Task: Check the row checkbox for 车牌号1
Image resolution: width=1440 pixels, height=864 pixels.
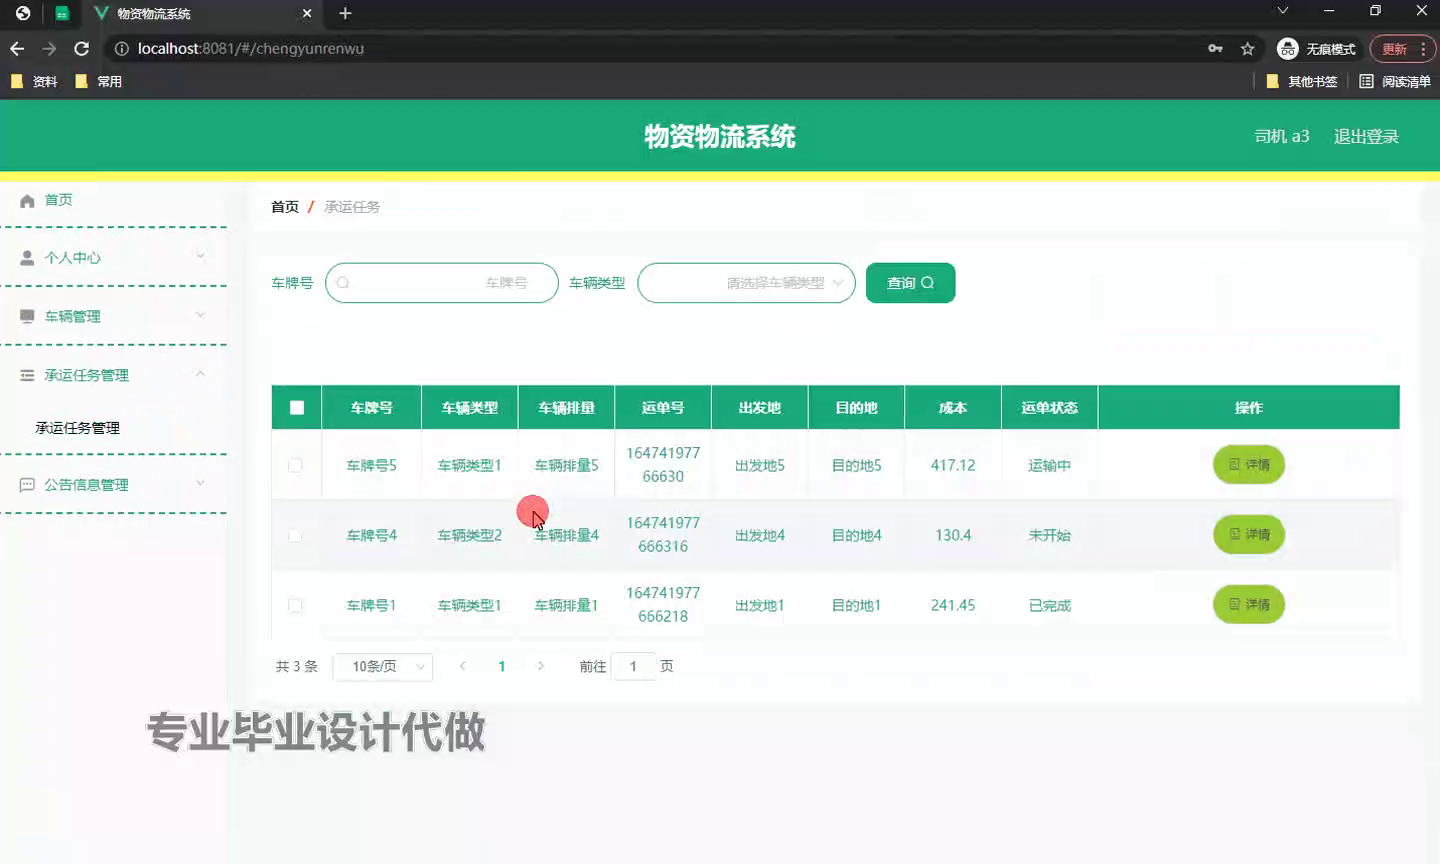Action: 295,605
